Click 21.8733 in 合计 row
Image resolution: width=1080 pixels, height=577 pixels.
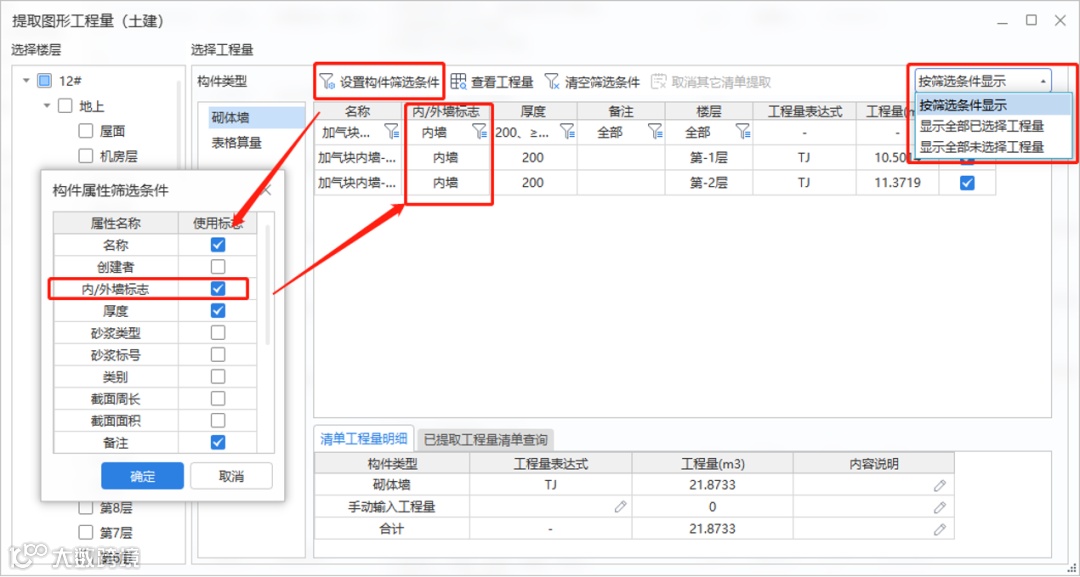(x=712, y=529)
